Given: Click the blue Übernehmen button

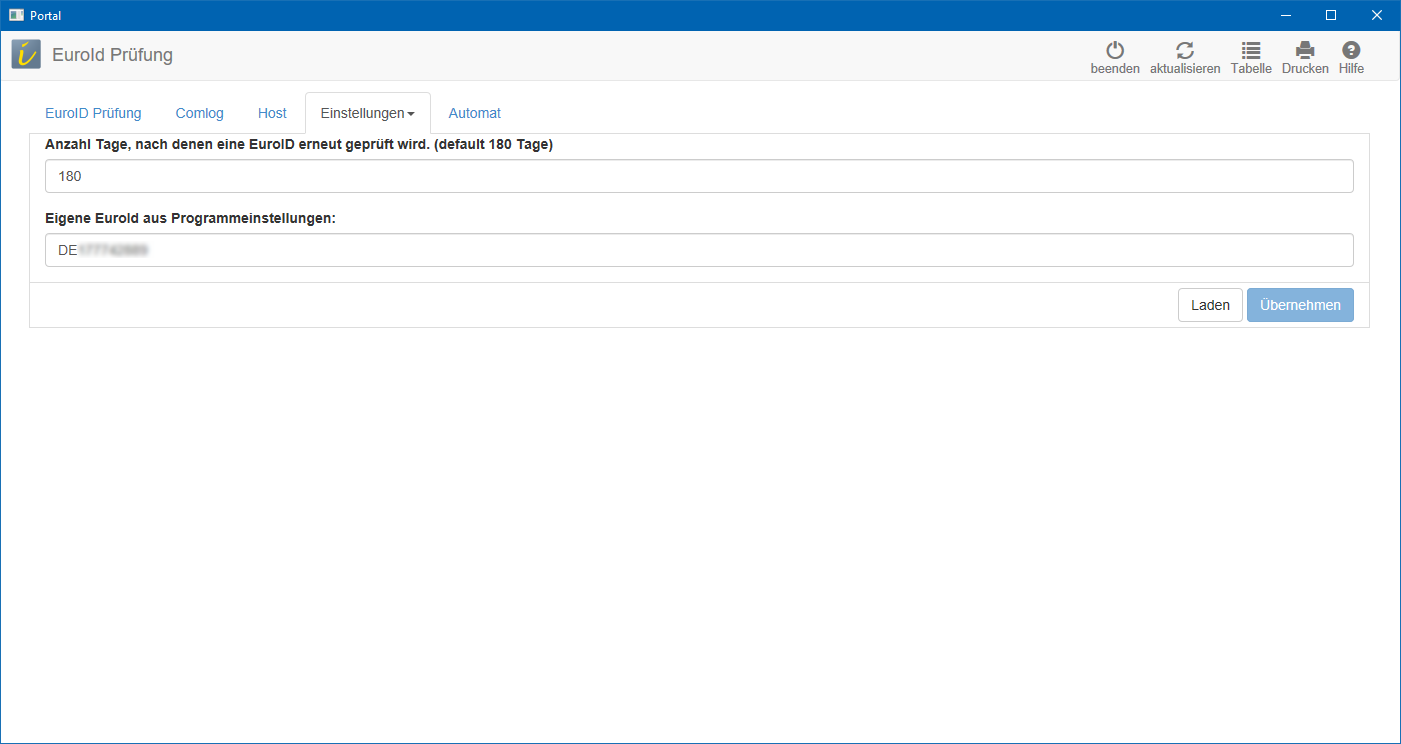Looking at the screenshot, I should pyautogui.click(x=1299, y=305).
